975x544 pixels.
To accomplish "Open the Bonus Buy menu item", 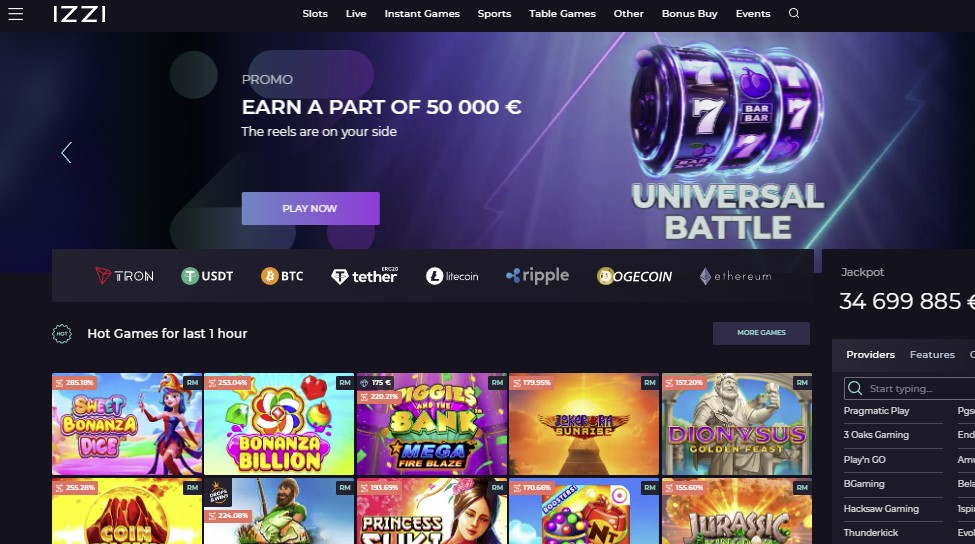I will 690,14.
